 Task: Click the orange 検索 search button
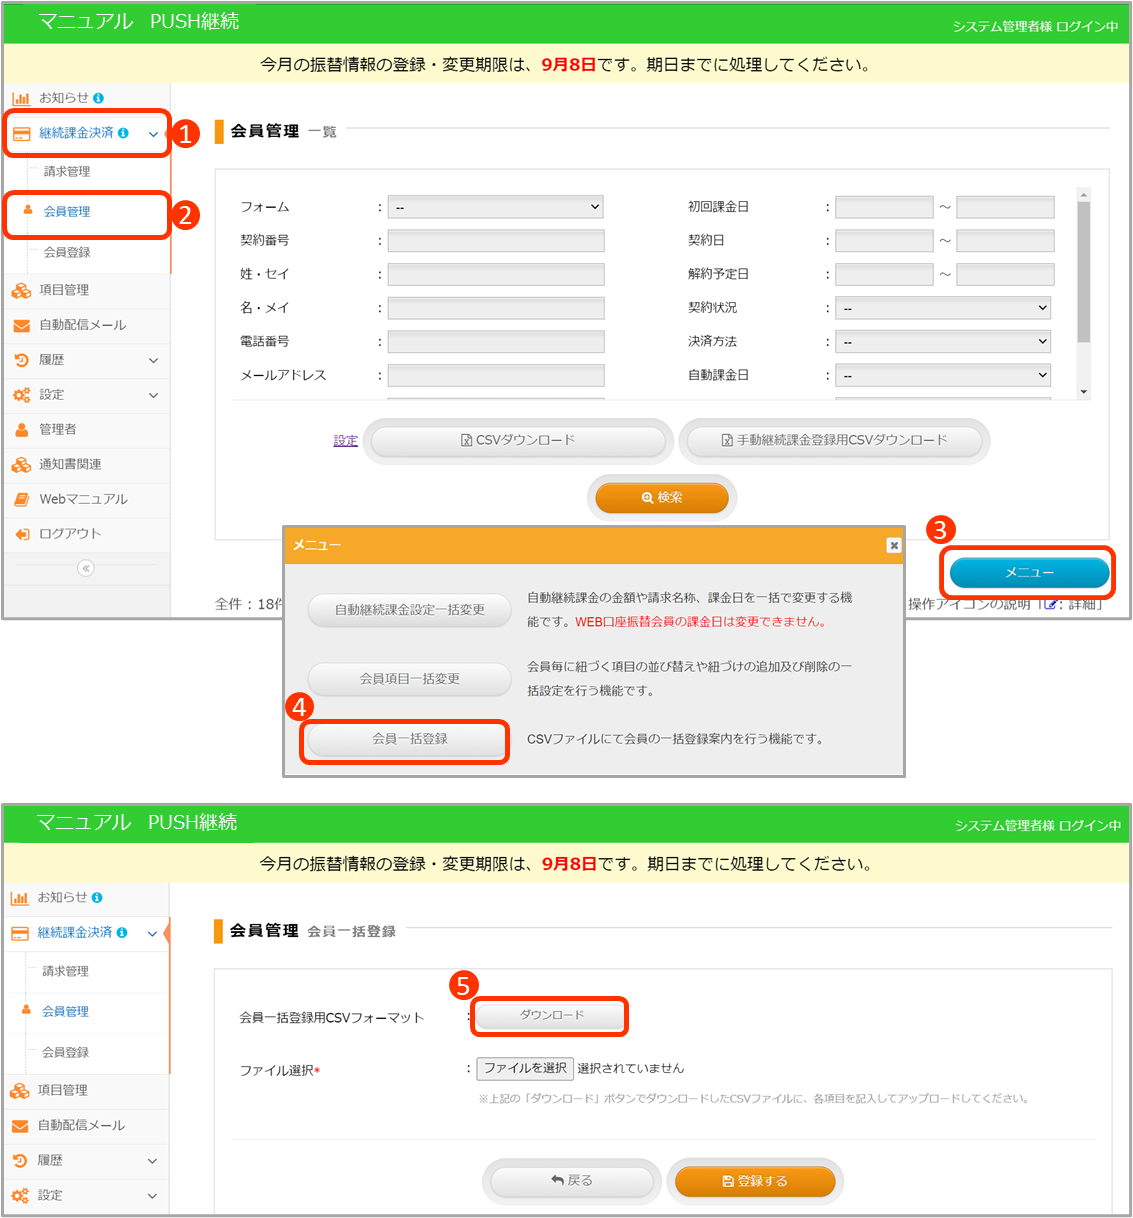coord(661,498)
